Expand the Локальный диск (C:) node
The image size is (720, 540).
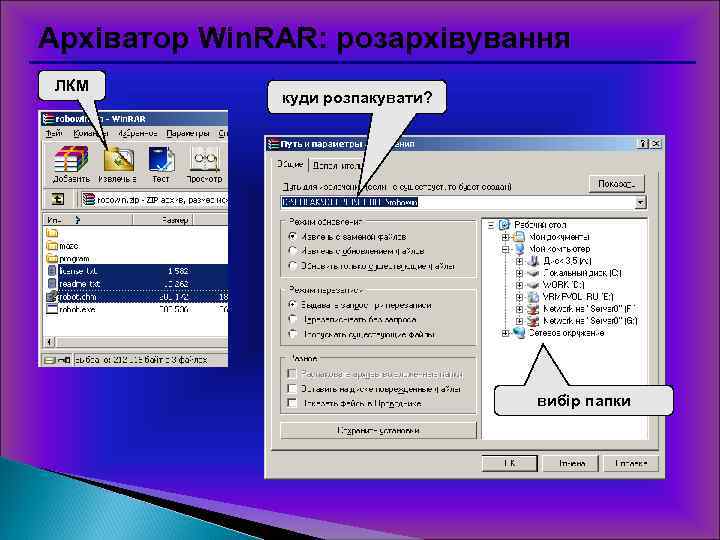519,273
